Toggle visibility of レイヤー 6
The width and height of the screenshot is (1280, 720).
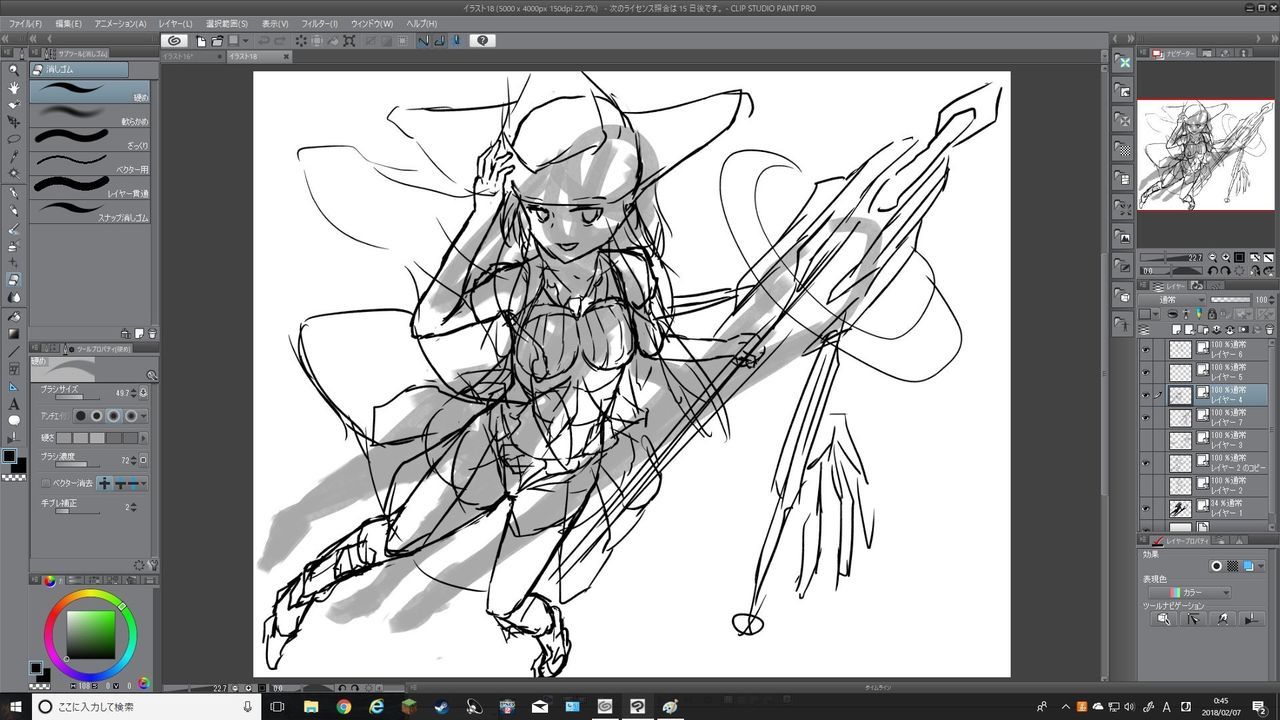tap(1146, 350)
